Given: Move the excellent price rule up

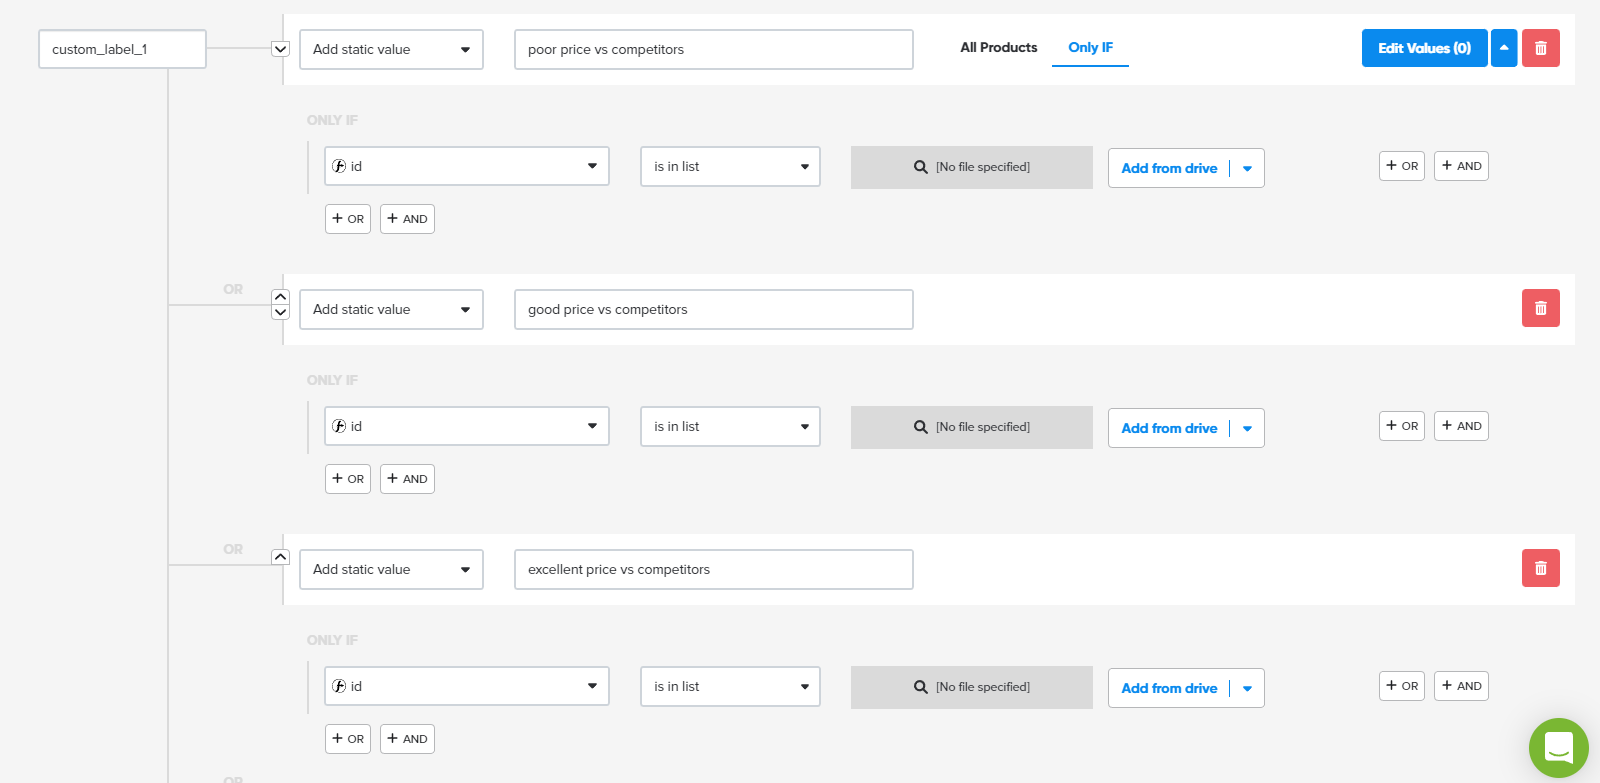Looking at the screenshot, I should (x=281, y=557).
